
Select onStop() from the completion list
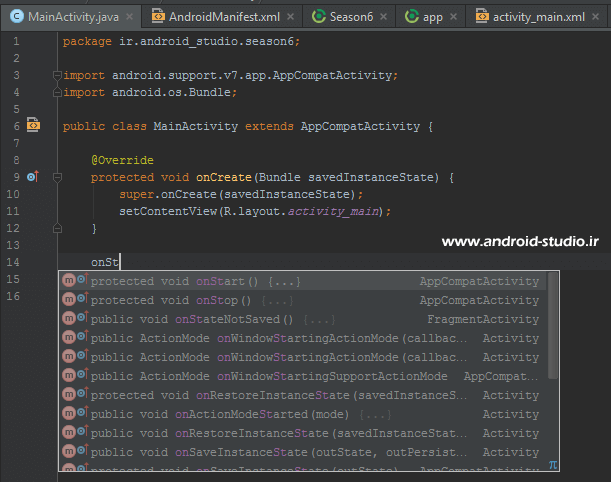[x=230, y=301]
